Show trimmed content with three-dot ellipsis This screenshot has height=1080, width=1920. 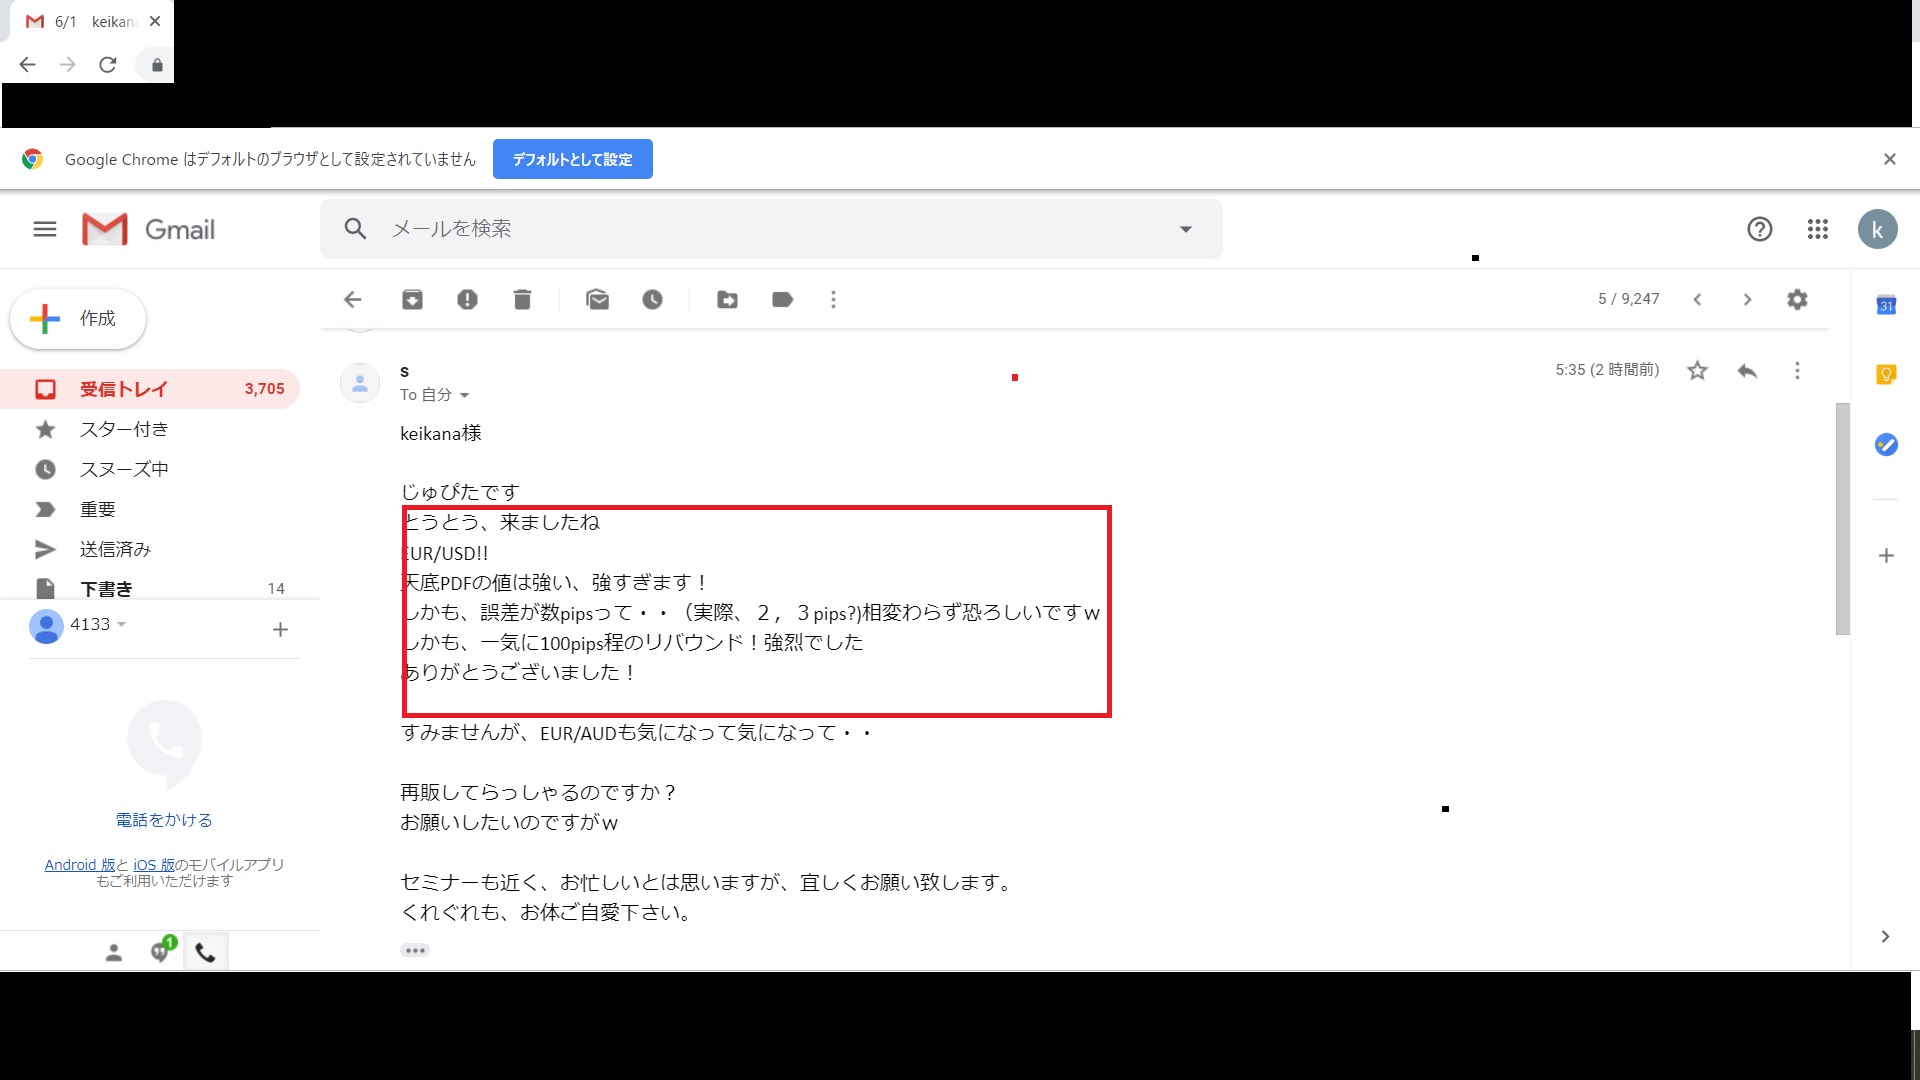click(415, 950)
